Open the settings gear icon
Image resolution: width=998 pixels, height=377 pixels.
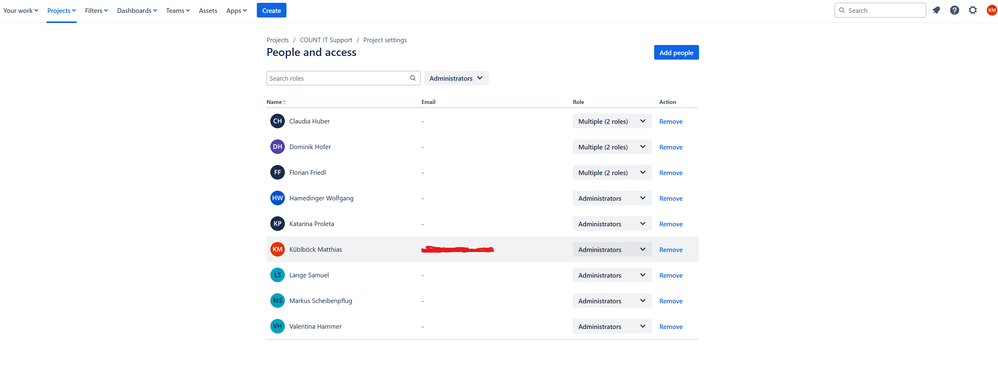(973, 10)
